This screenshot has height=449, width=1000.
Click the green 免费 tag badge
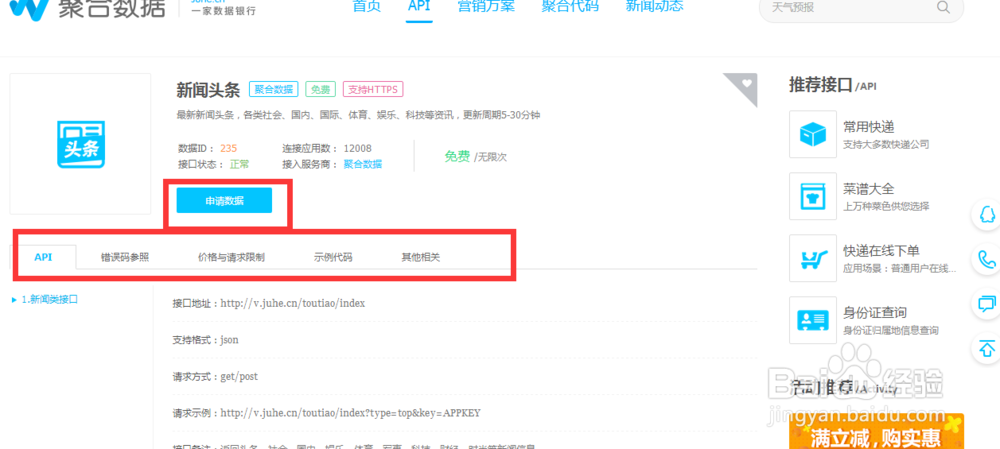pos(321,89)
